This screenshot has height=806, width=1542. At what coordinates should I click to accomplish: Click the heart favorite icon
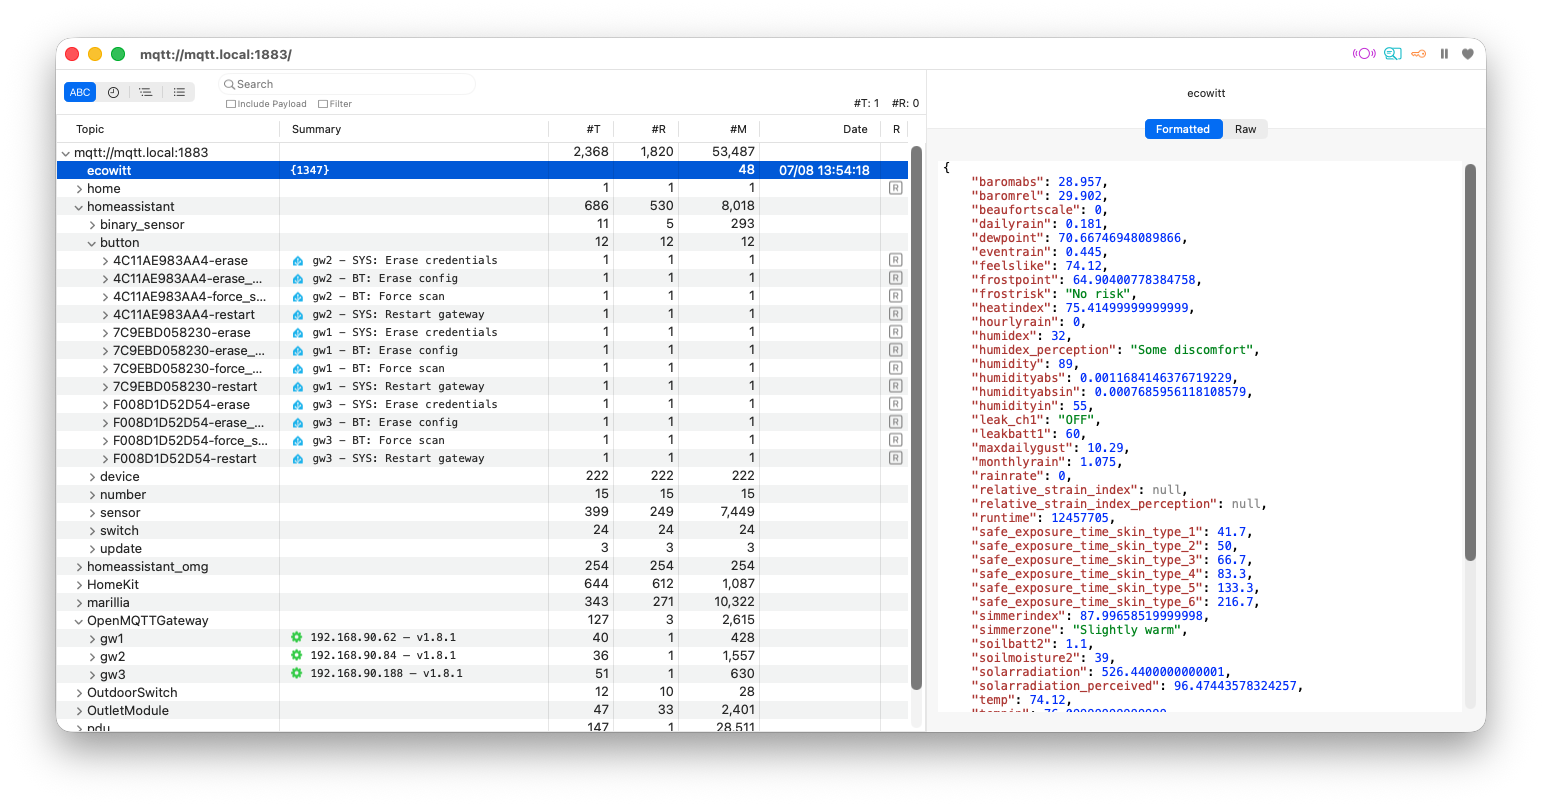1468,54
